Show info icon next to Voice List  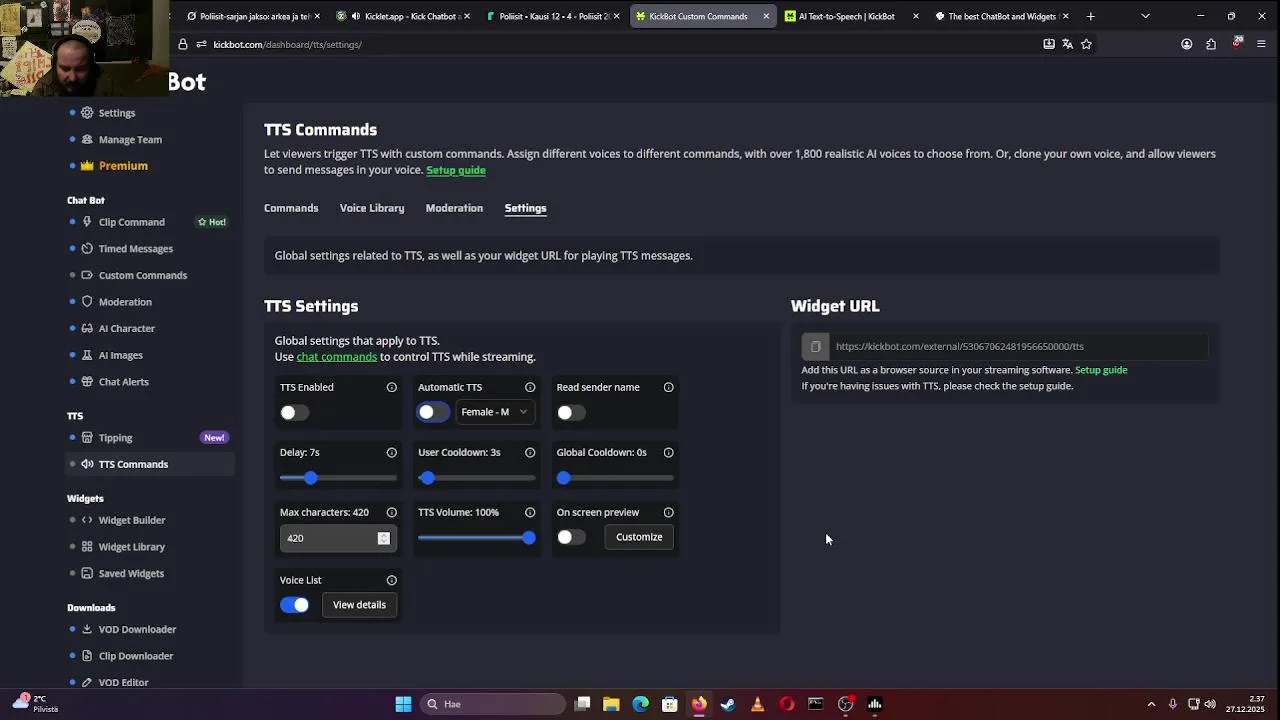392,580
